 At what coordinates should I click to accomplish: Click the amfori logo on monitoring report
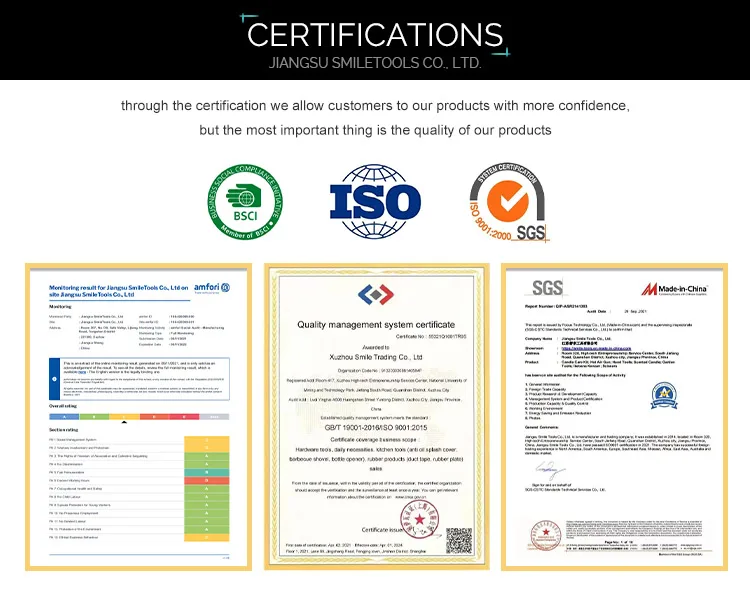pyautogui.click(x=212, y=288)
